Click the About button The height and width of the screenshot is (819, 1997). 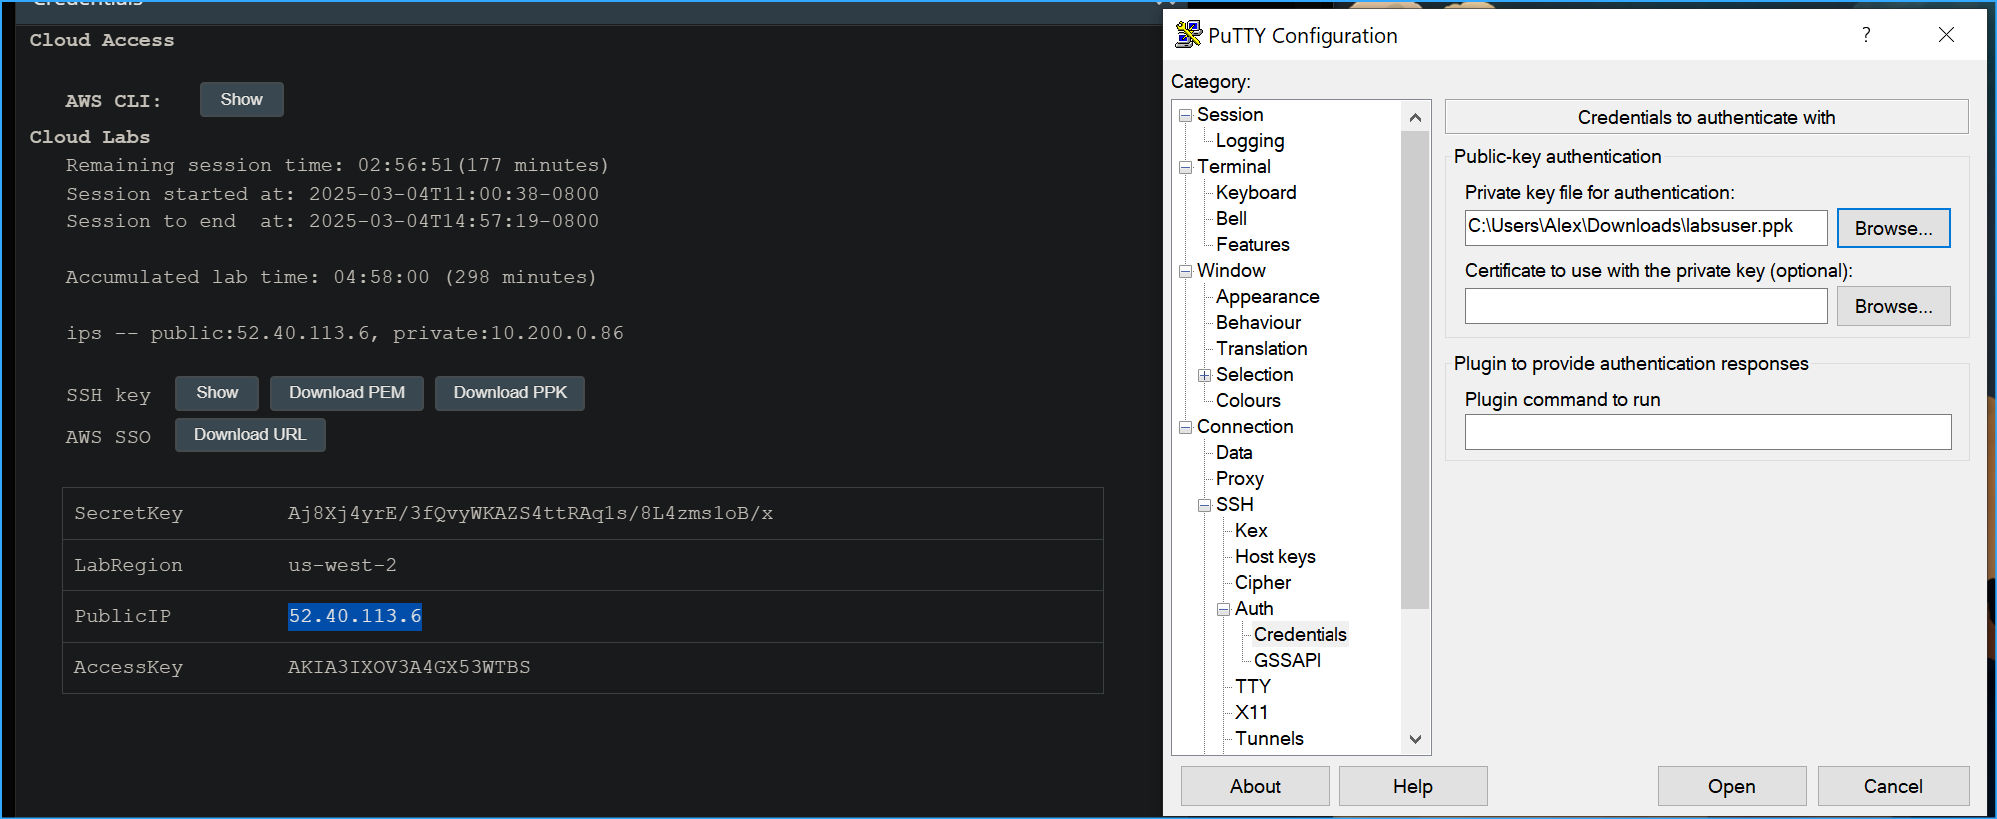pos(1255,786)
